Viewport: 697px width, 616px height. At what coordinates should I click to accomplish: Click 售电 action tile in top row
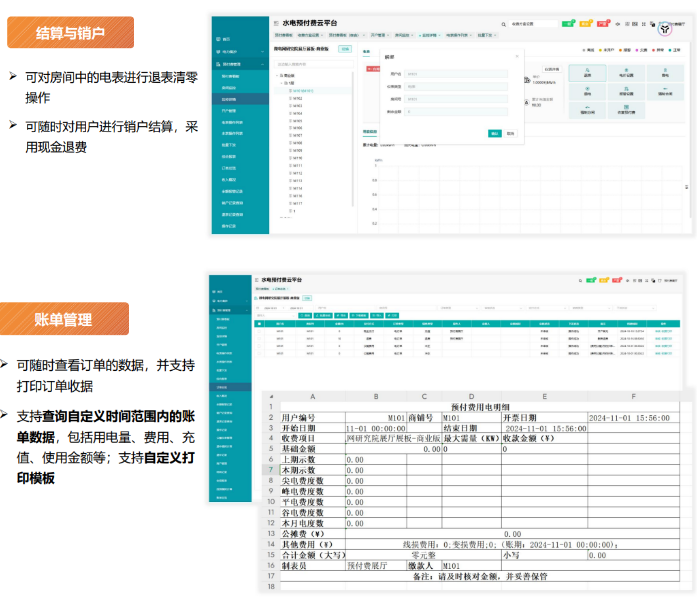665,73
